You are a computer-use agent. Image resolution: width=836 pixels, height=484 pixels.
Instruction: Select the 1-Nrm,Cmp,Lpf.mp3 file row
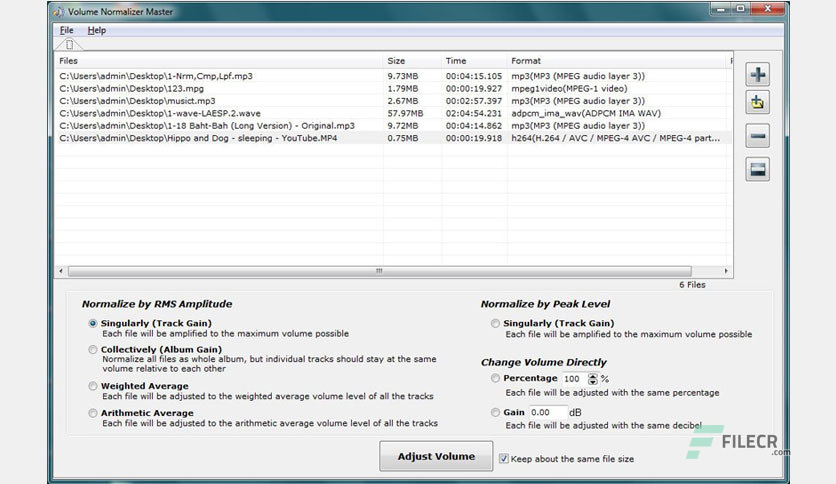pos(393,76)
